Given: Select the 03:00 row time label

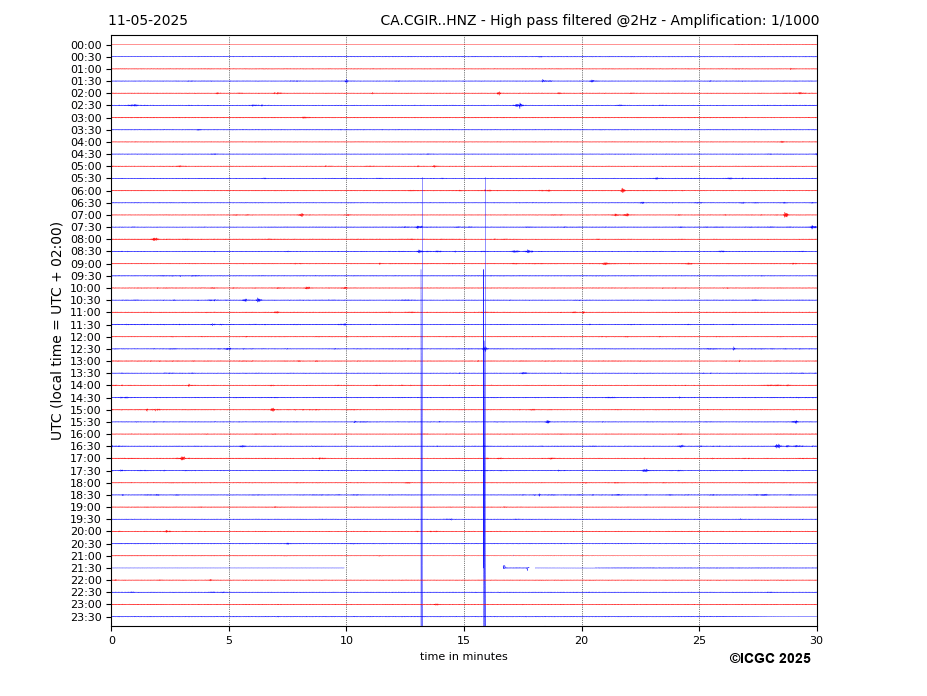Looking at the screenshot, I should tap(86, 118).
